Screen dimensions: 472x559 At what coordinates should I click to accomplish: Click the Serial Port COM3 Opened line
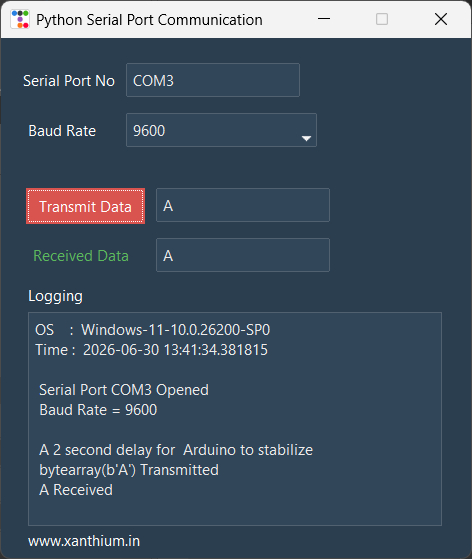pos(124,390)
